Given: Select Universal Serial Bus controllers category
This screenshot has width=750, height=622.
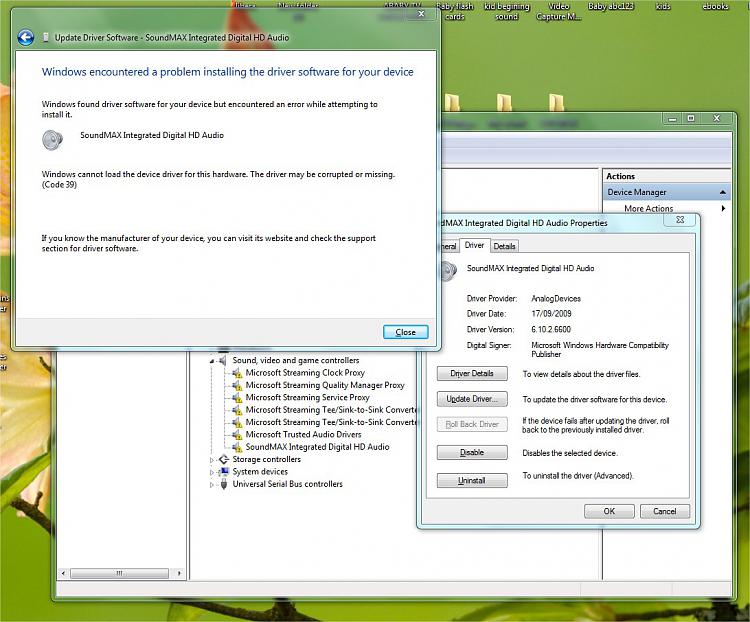Looking at the screenshot, I should 287,484.
